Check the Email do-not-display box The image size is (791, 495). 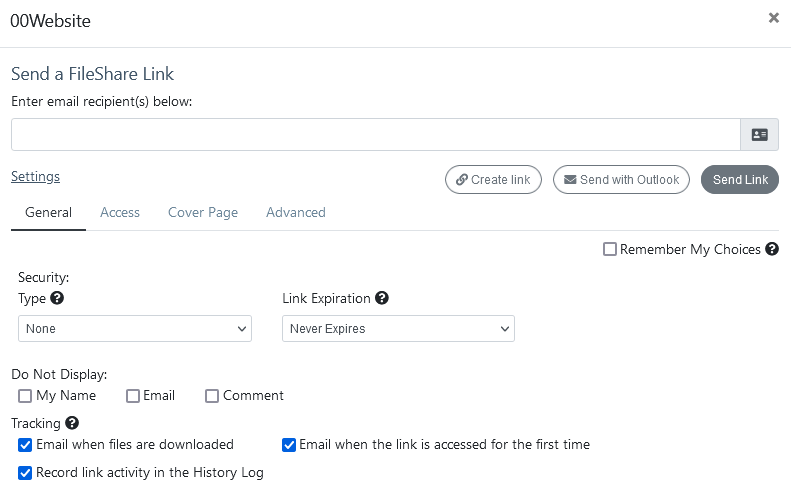tap(133, 396)
